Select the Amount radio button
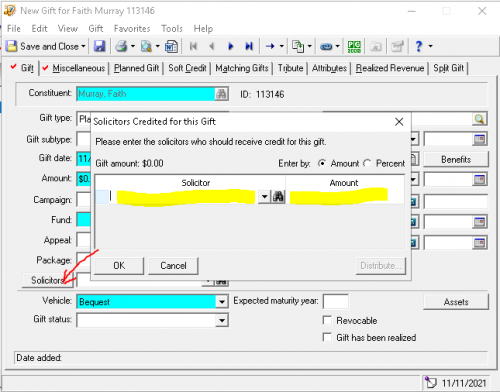This screenshot has width=500, height=392. click(321, 163)
